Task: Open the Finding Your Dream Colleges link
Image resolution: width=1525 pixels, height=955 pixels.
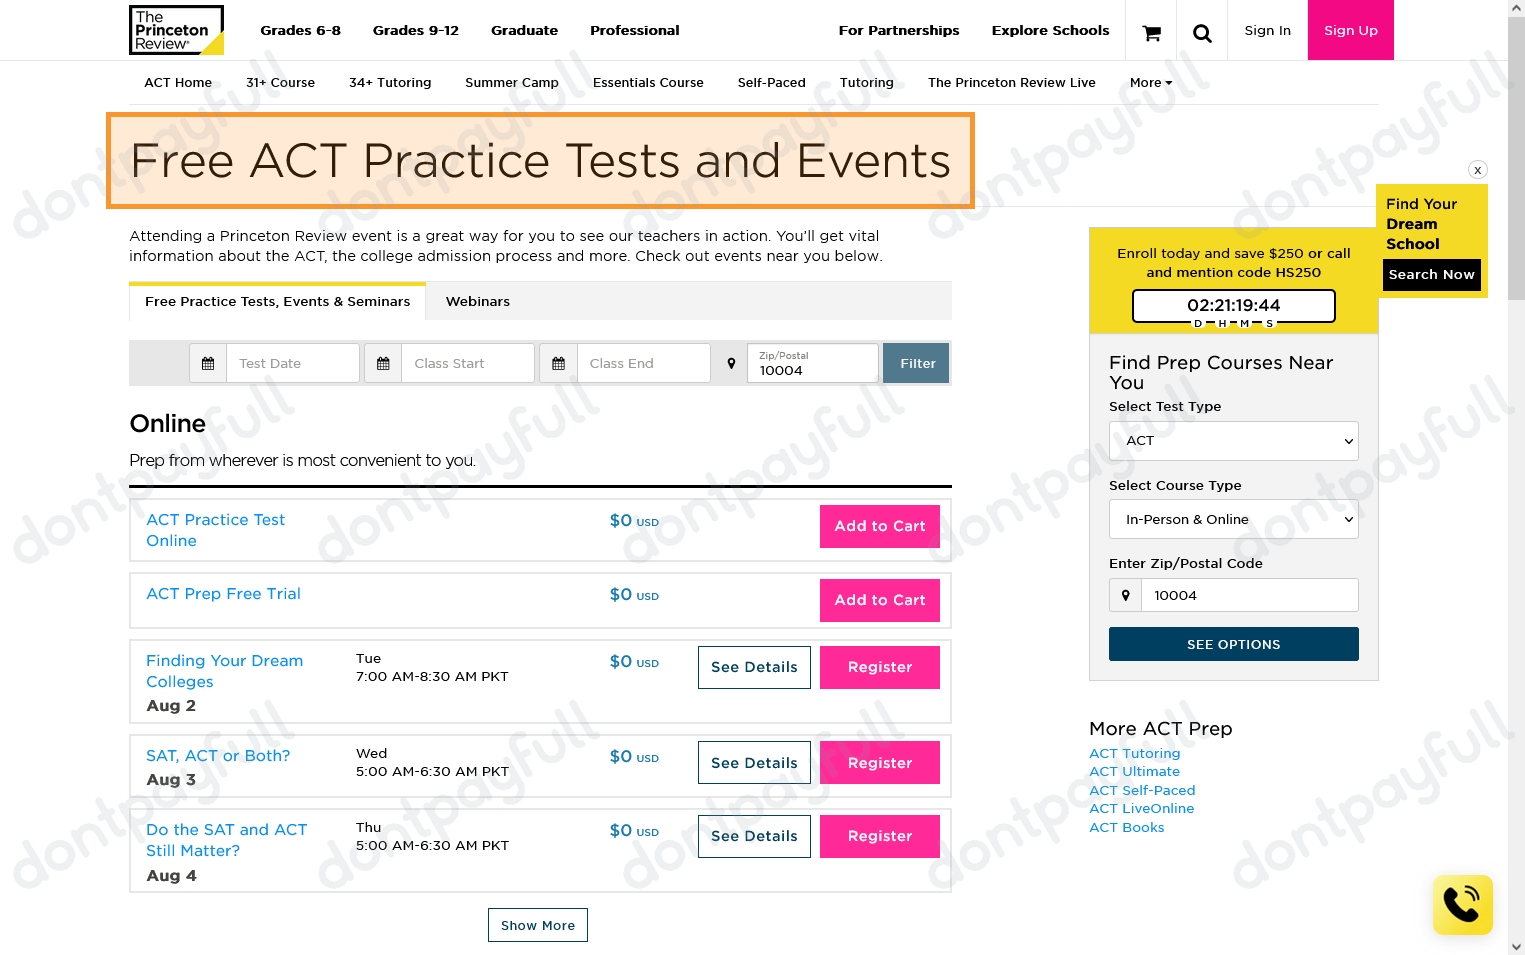Action: [224, 671]
